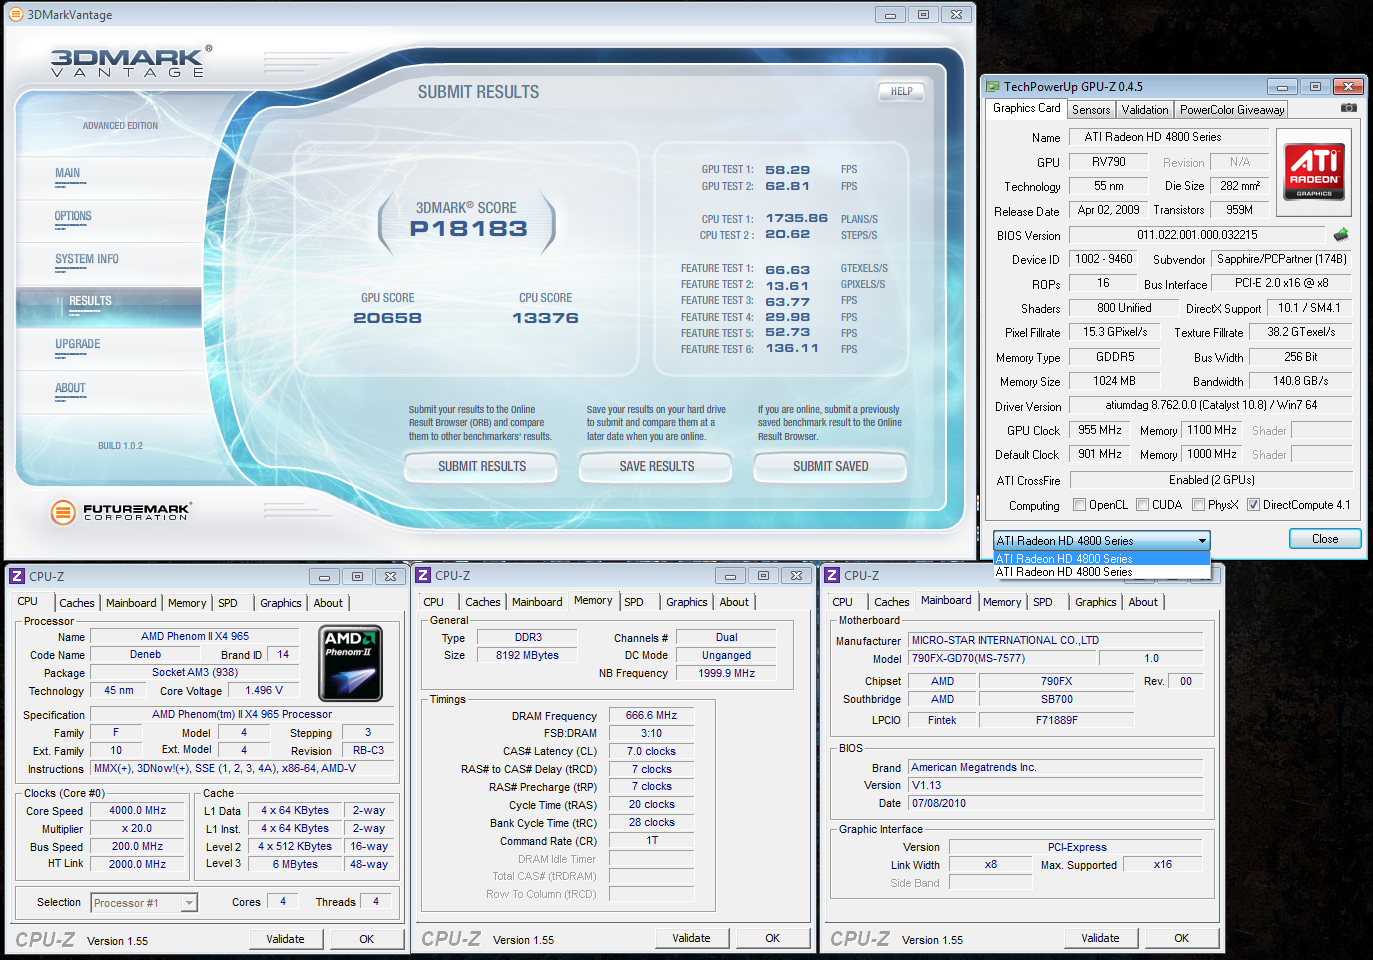The width and height of the screenshot is (1373, 960).
Task: Click the SUBMIT SAVED button
Action: (x=830, y=466)
